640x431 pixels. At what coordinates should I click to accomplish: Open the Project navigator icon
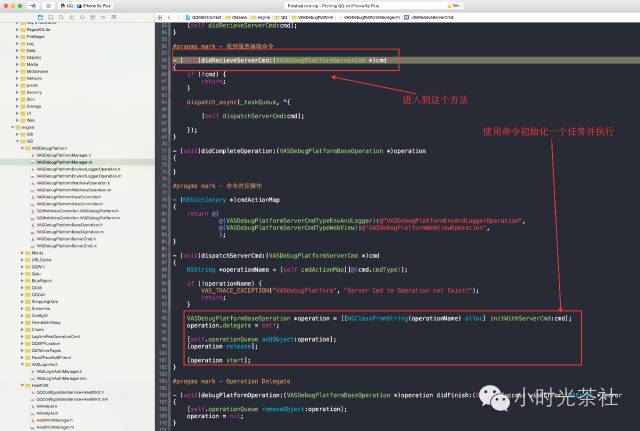click(40, 17)
